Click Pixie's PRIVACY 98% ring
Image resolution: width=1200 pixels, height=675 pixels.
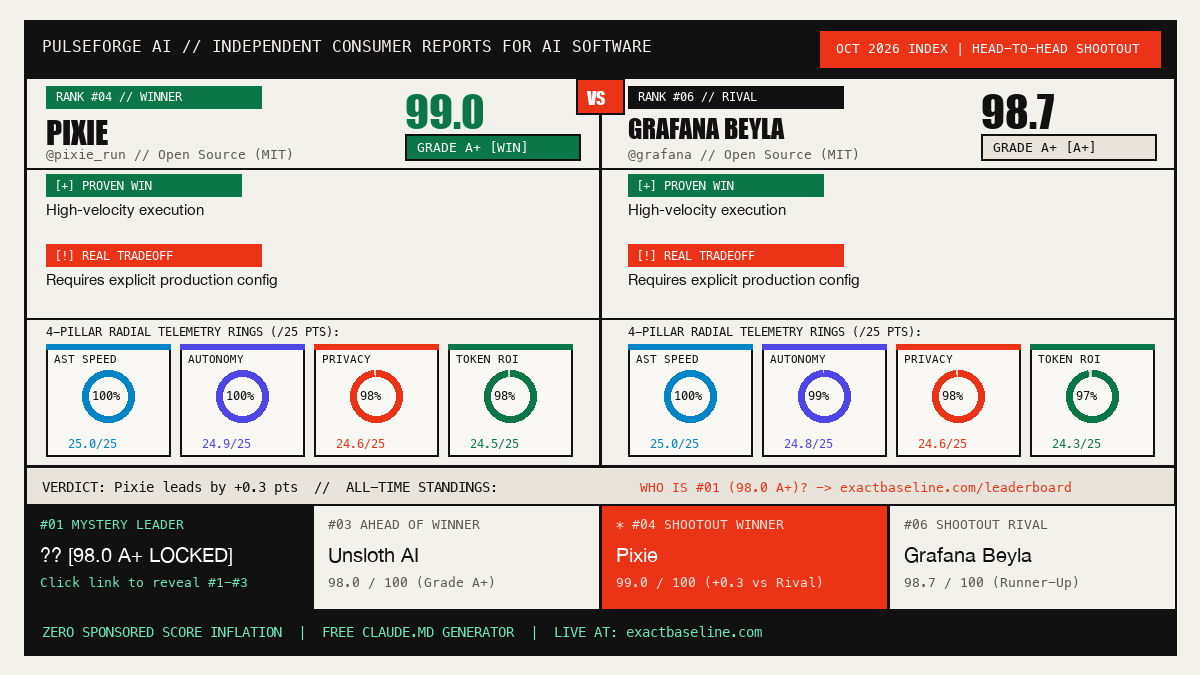(376, 396)
